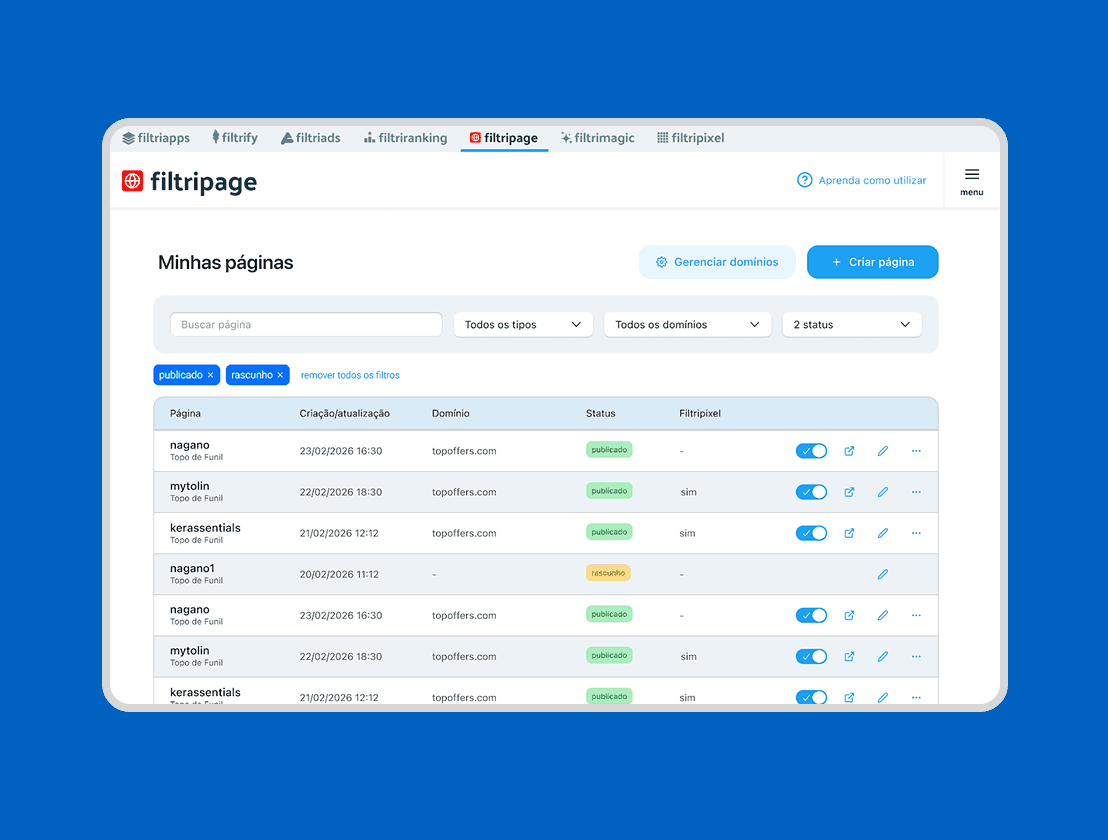1108x840 pixels.
Task: Click the Minhas páginas heading
Action: point(225,262)
